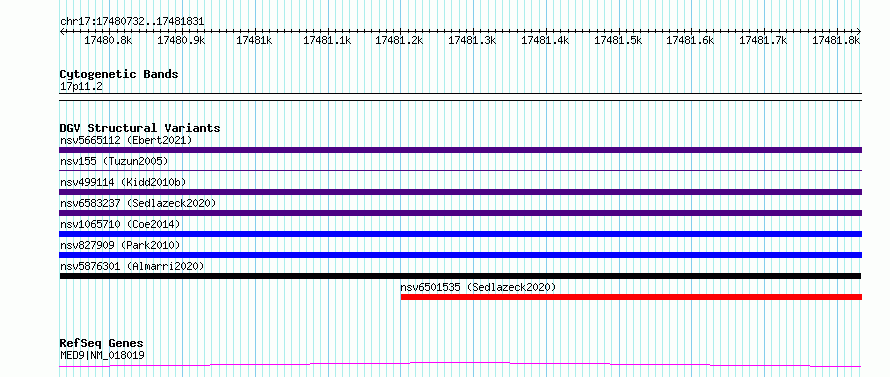
Task: Open nsv827909 (Park2010) variant label
Action: click(120, 245)
